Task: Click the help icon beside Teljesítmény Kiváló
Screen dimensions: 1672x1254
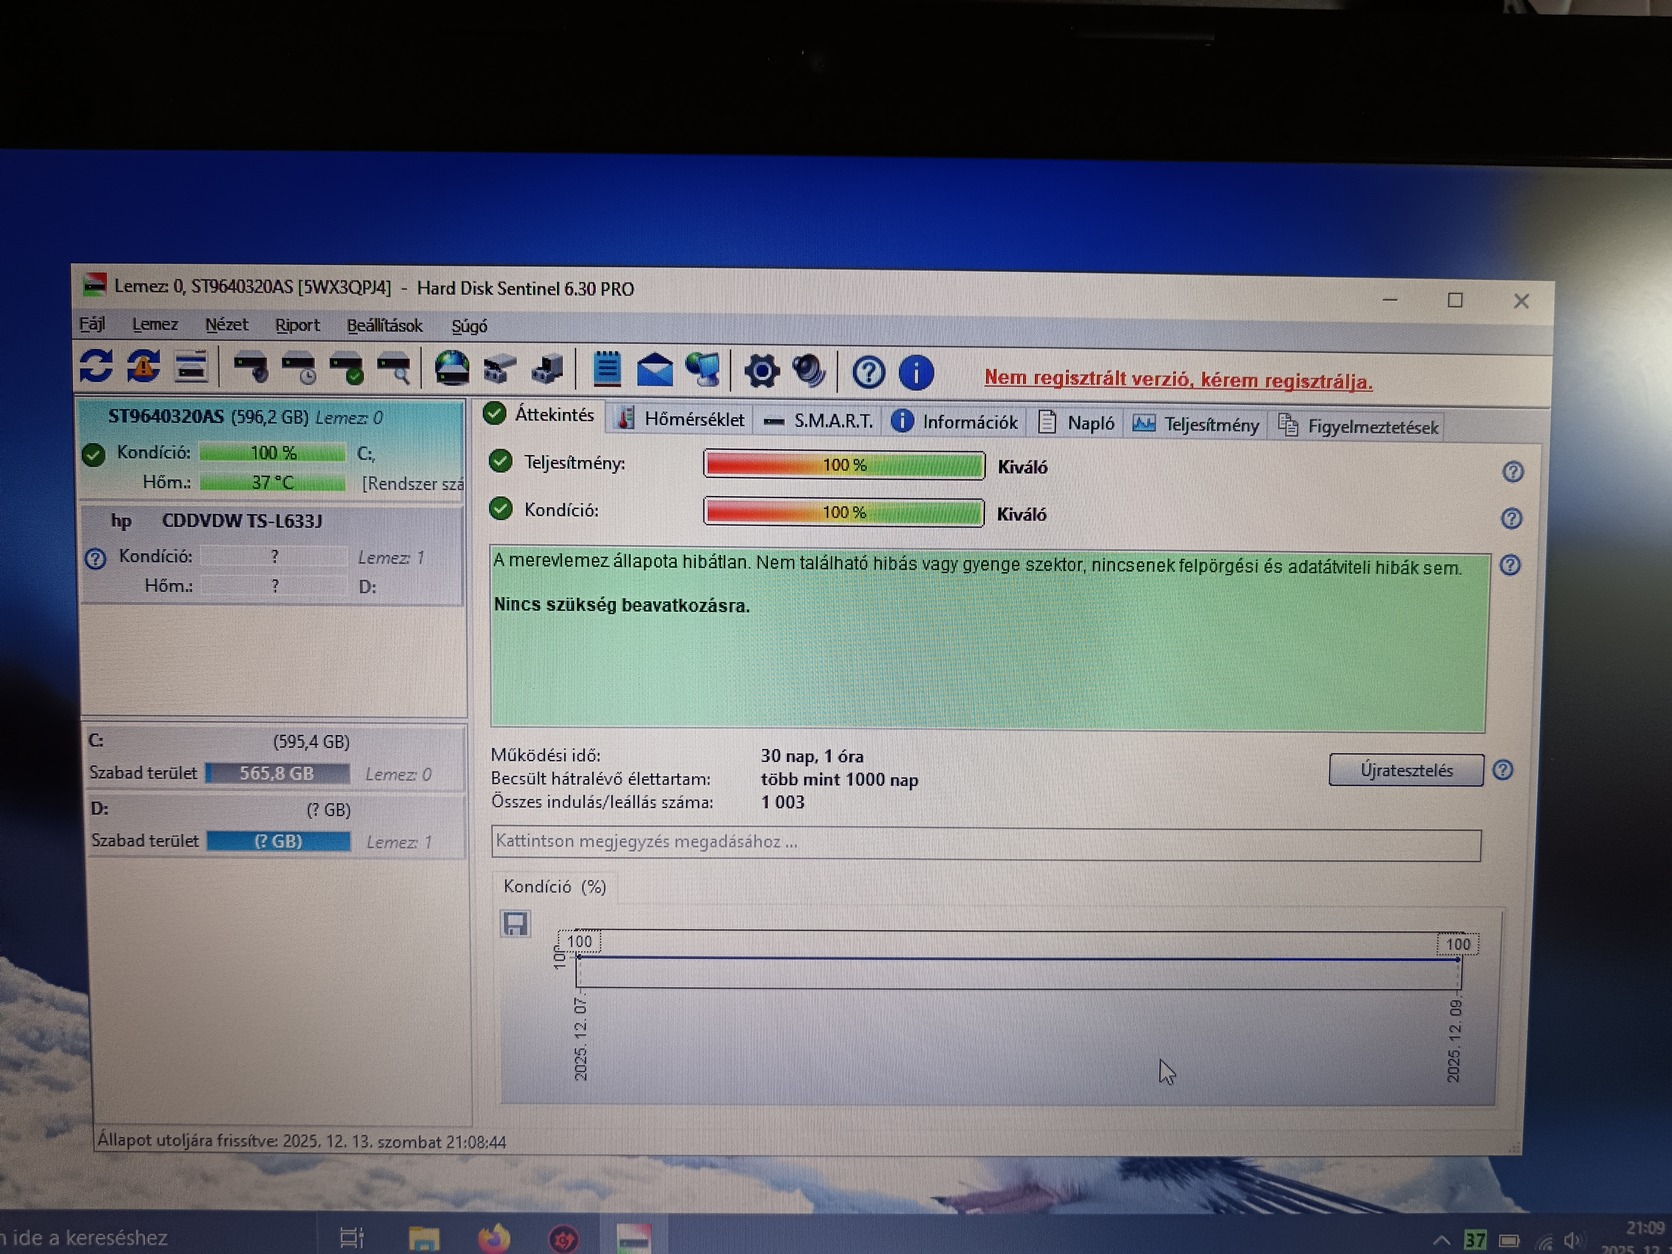Action: pyautogui.click(x=1513, y=472)
